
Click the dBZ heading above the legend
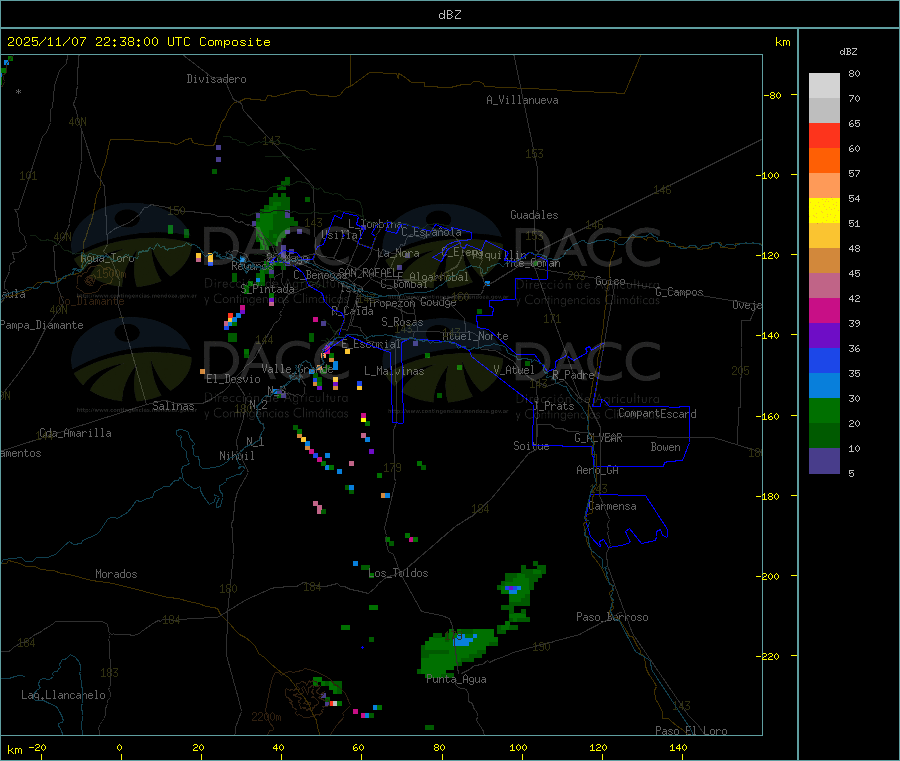[x=848, y=52]
